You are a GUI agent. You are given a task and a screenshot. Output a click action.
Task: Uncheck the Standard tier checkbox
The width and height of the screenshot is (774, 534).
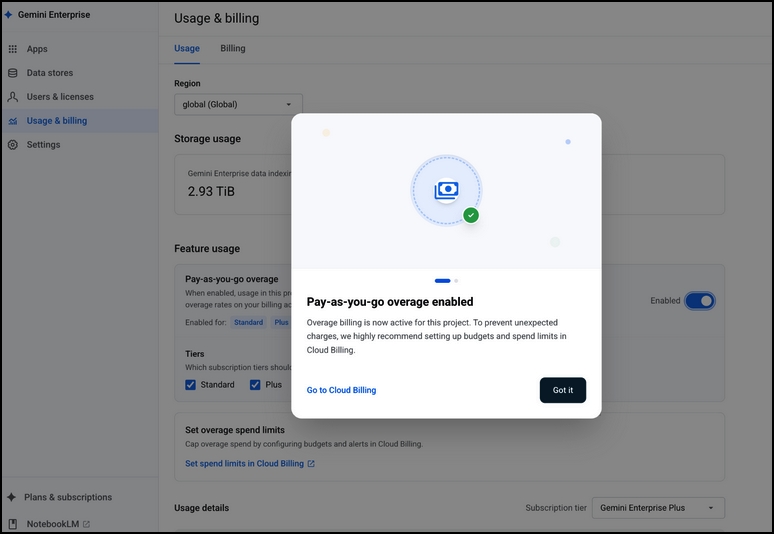click(191, 384)
